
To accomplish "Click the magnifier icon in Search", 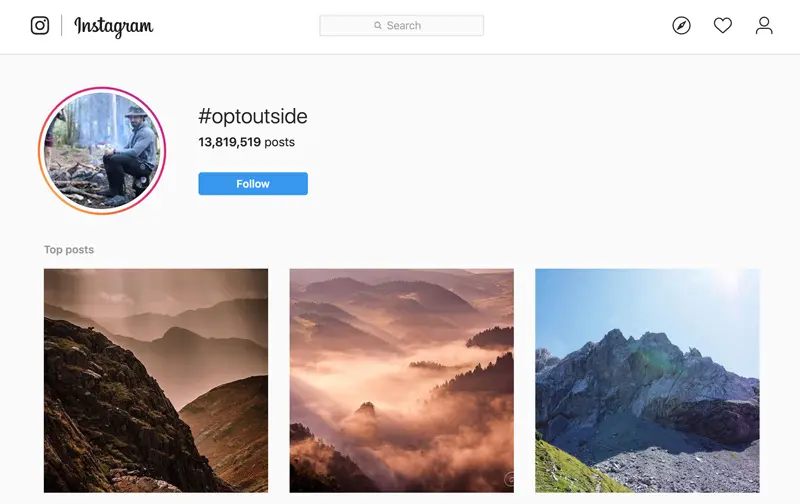I will pos(378,26).
